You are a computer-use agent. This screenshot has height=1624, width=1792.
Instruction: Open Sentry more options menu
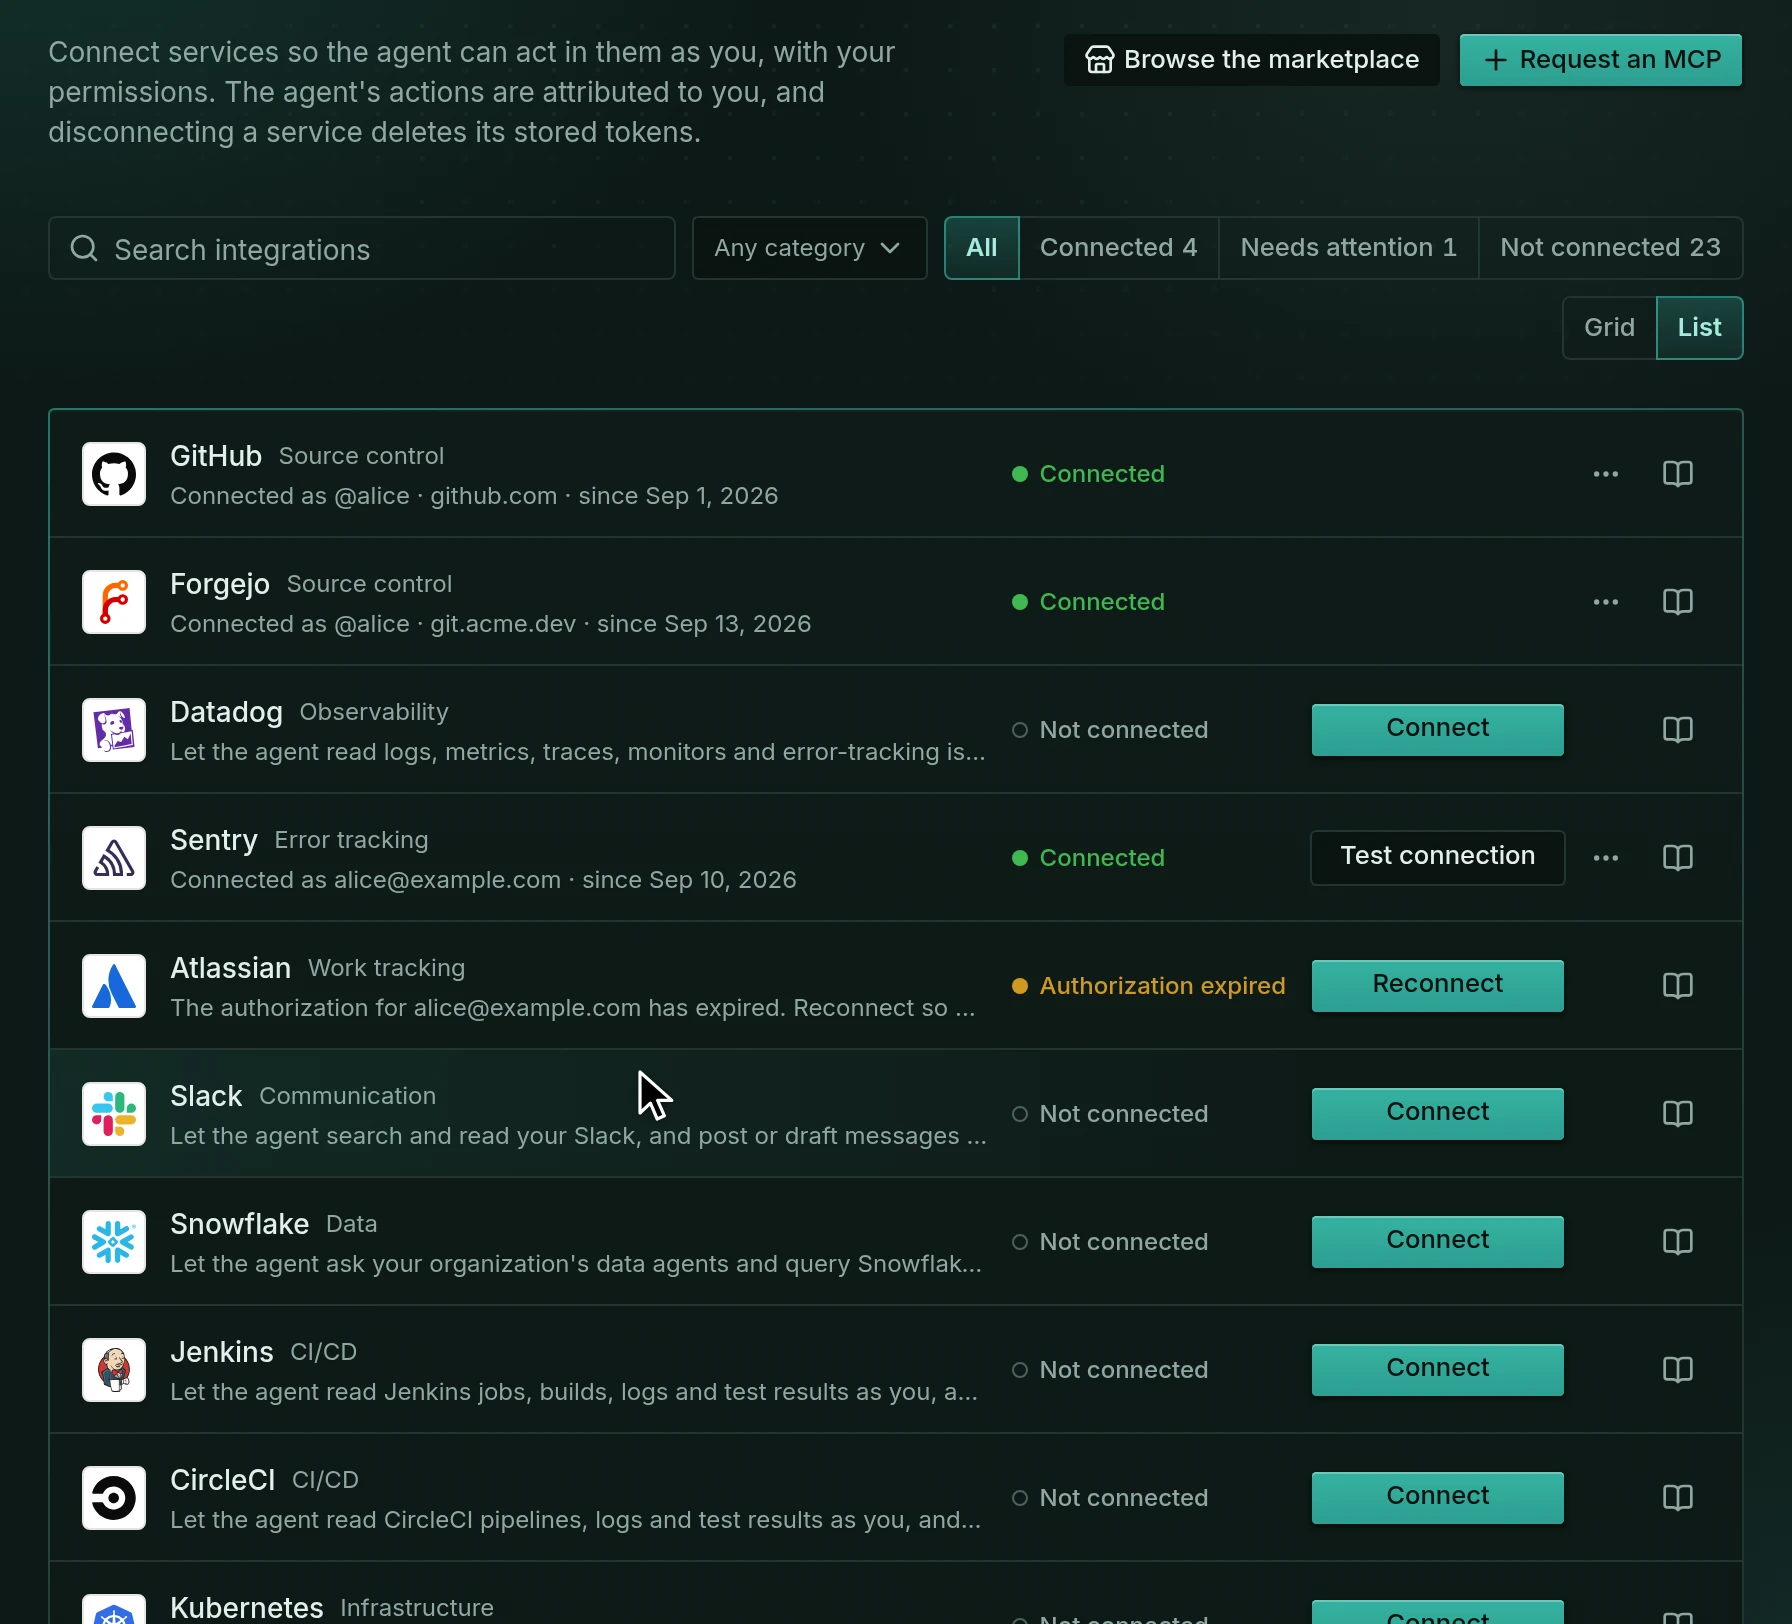coord(1606,858)
